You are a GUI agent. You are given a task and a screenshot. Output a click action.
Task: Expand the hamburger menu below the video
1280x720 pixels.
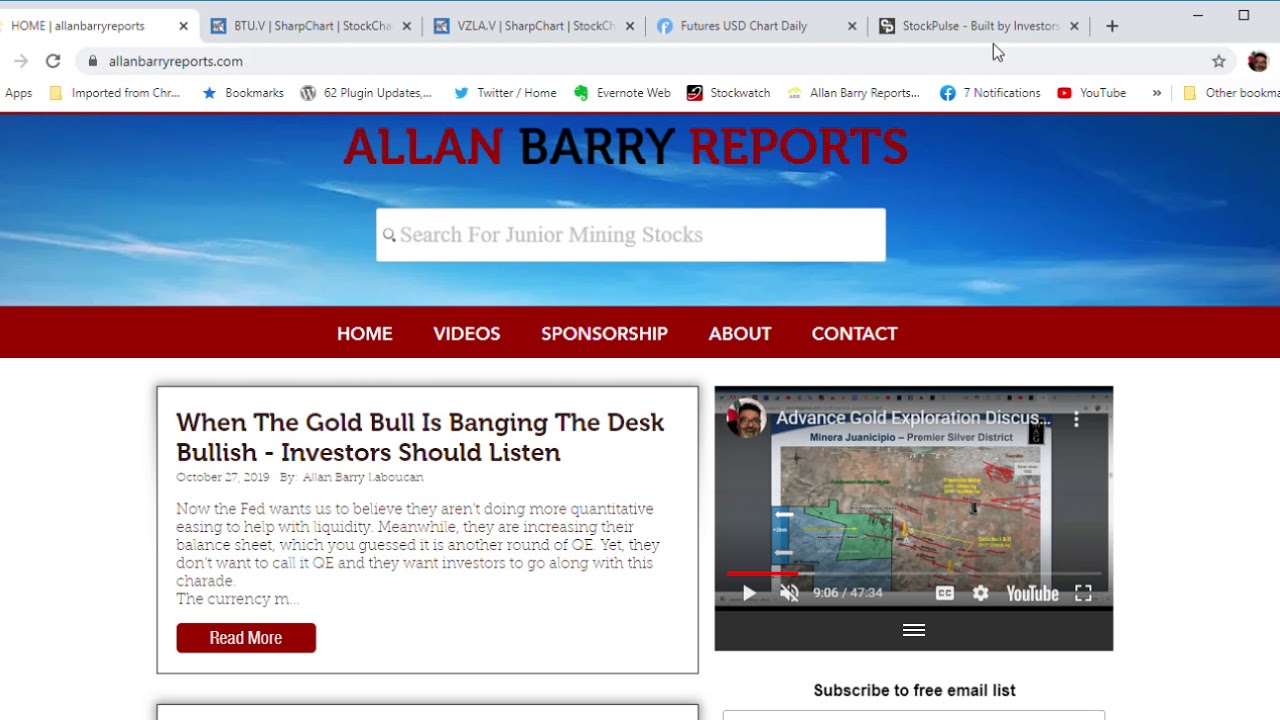[x=913, y=630]
